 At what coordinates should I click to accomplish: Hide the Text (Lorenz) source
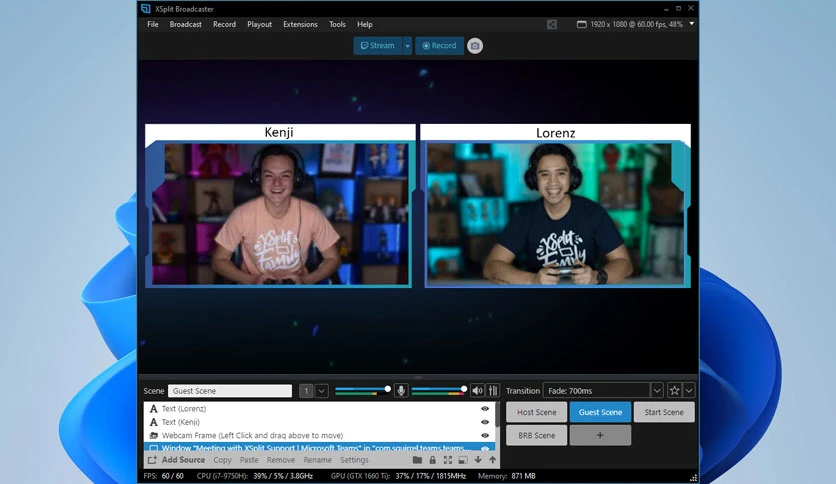(485, 408)
